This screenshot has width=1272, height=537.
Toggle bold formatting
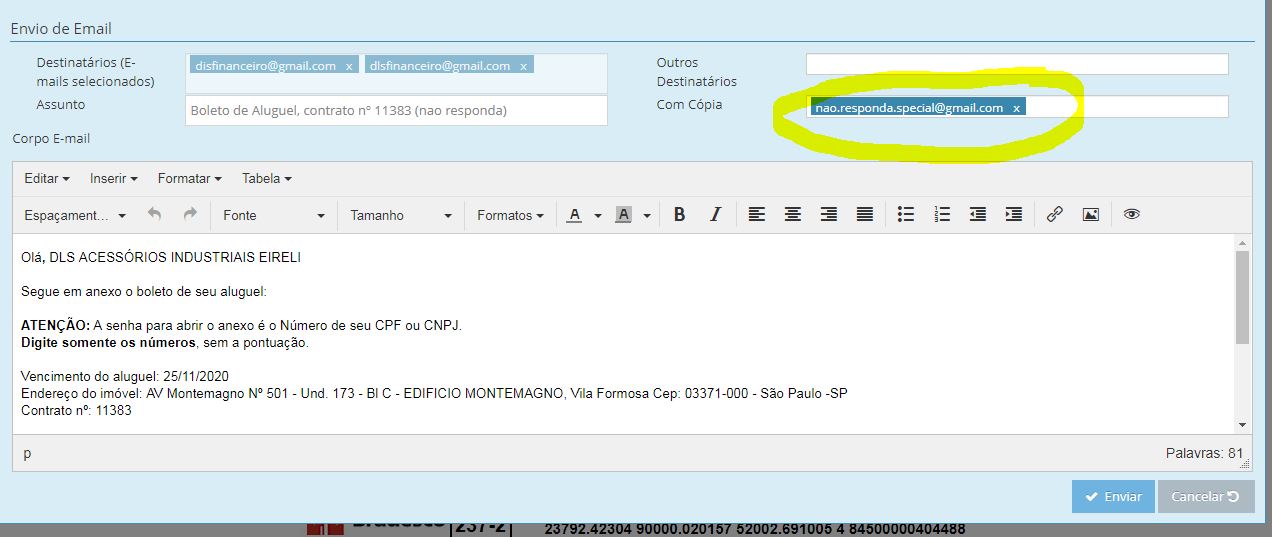click(x=679, y=214)
